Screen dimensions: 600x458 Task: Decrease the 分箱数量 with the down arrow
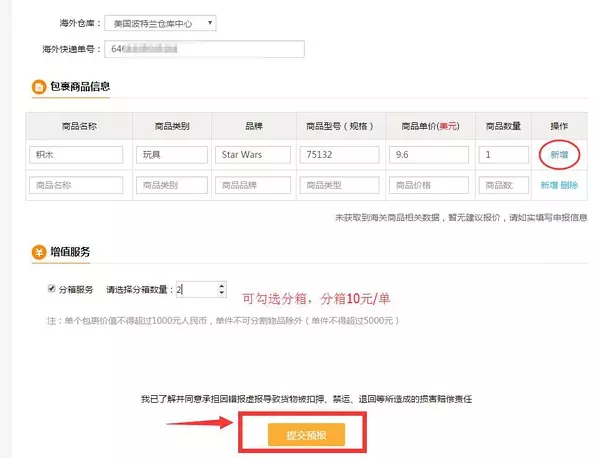coord(222,293)
